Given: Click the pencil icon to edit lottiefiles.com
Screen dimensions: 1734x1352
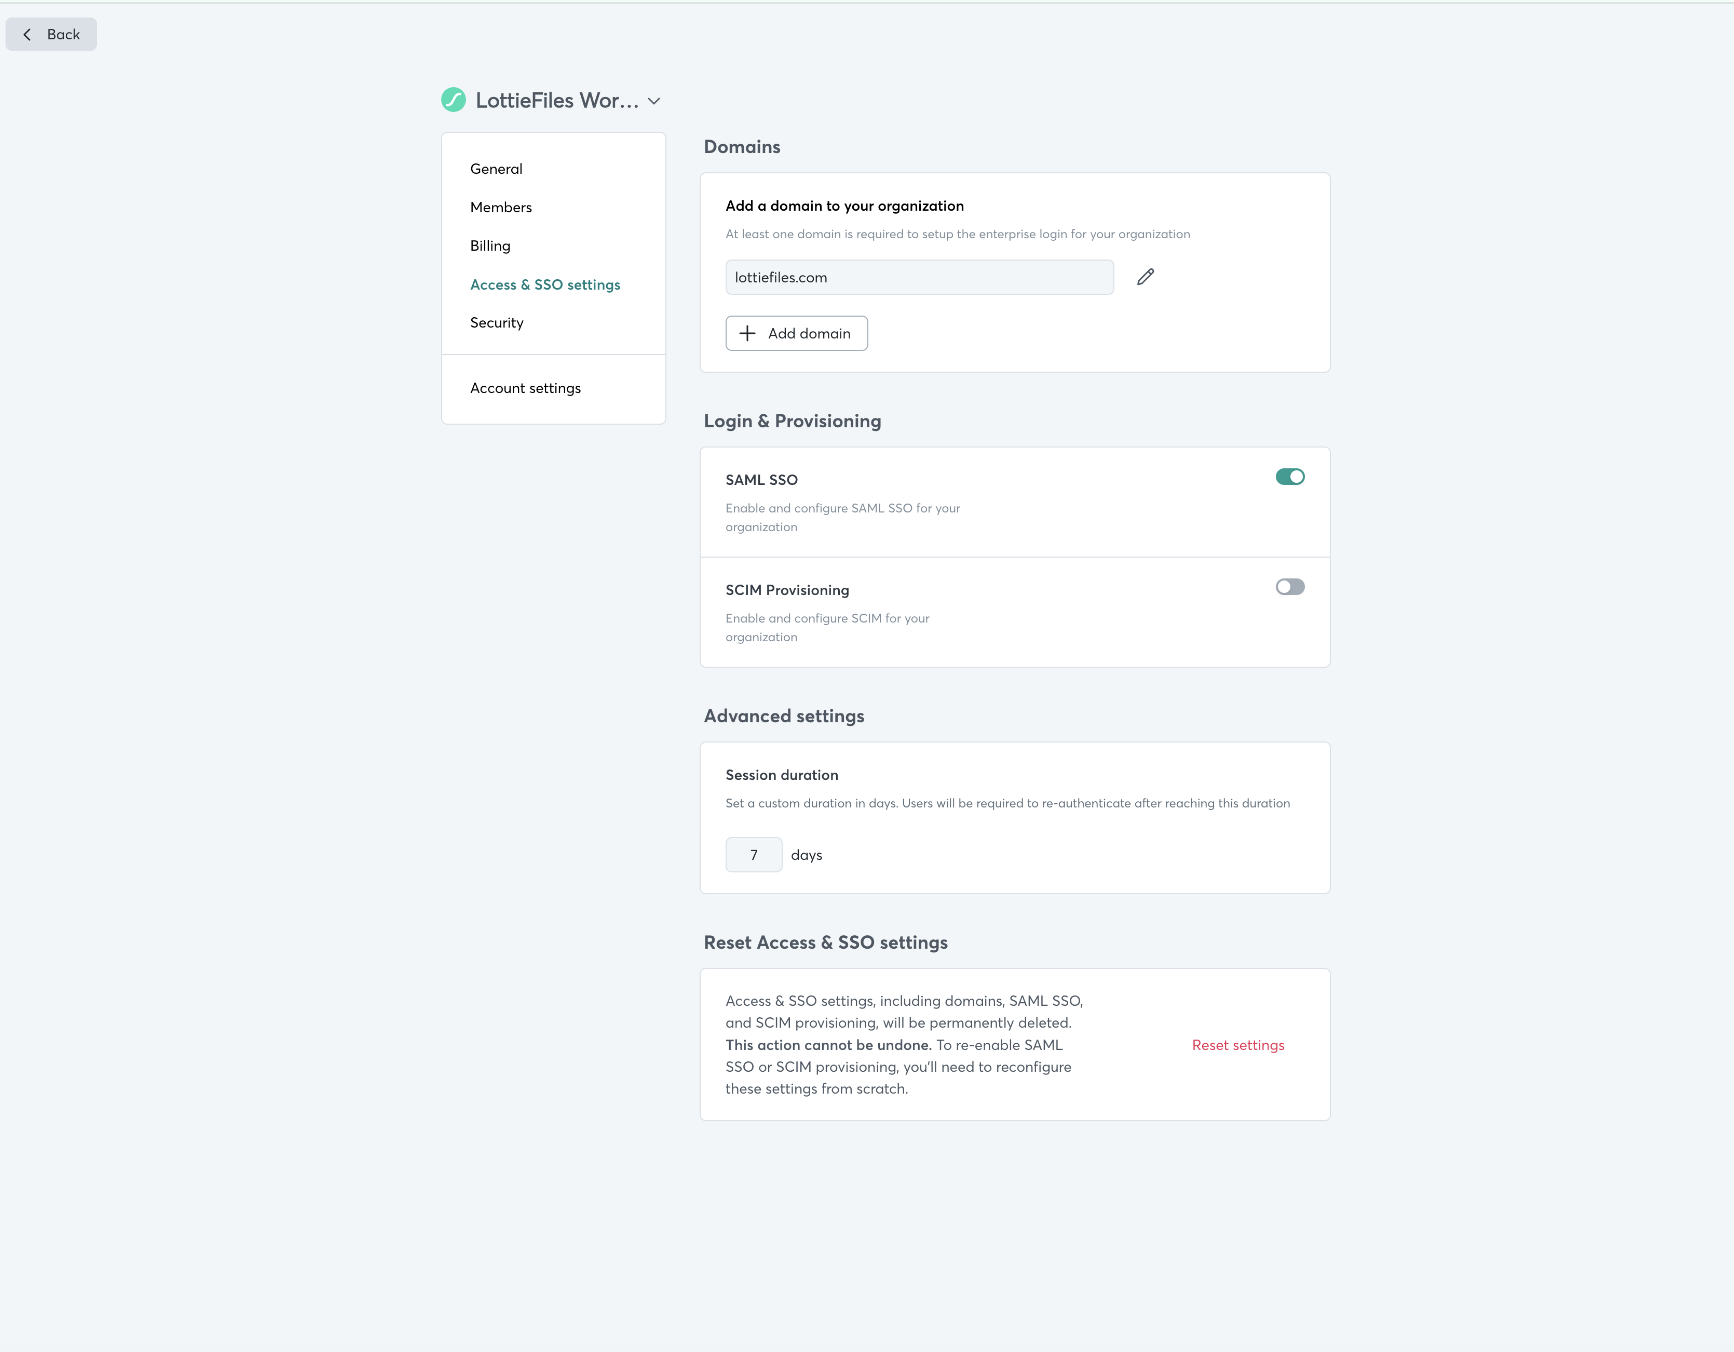Looking at the screenshot, I should tap(1145, 277).
